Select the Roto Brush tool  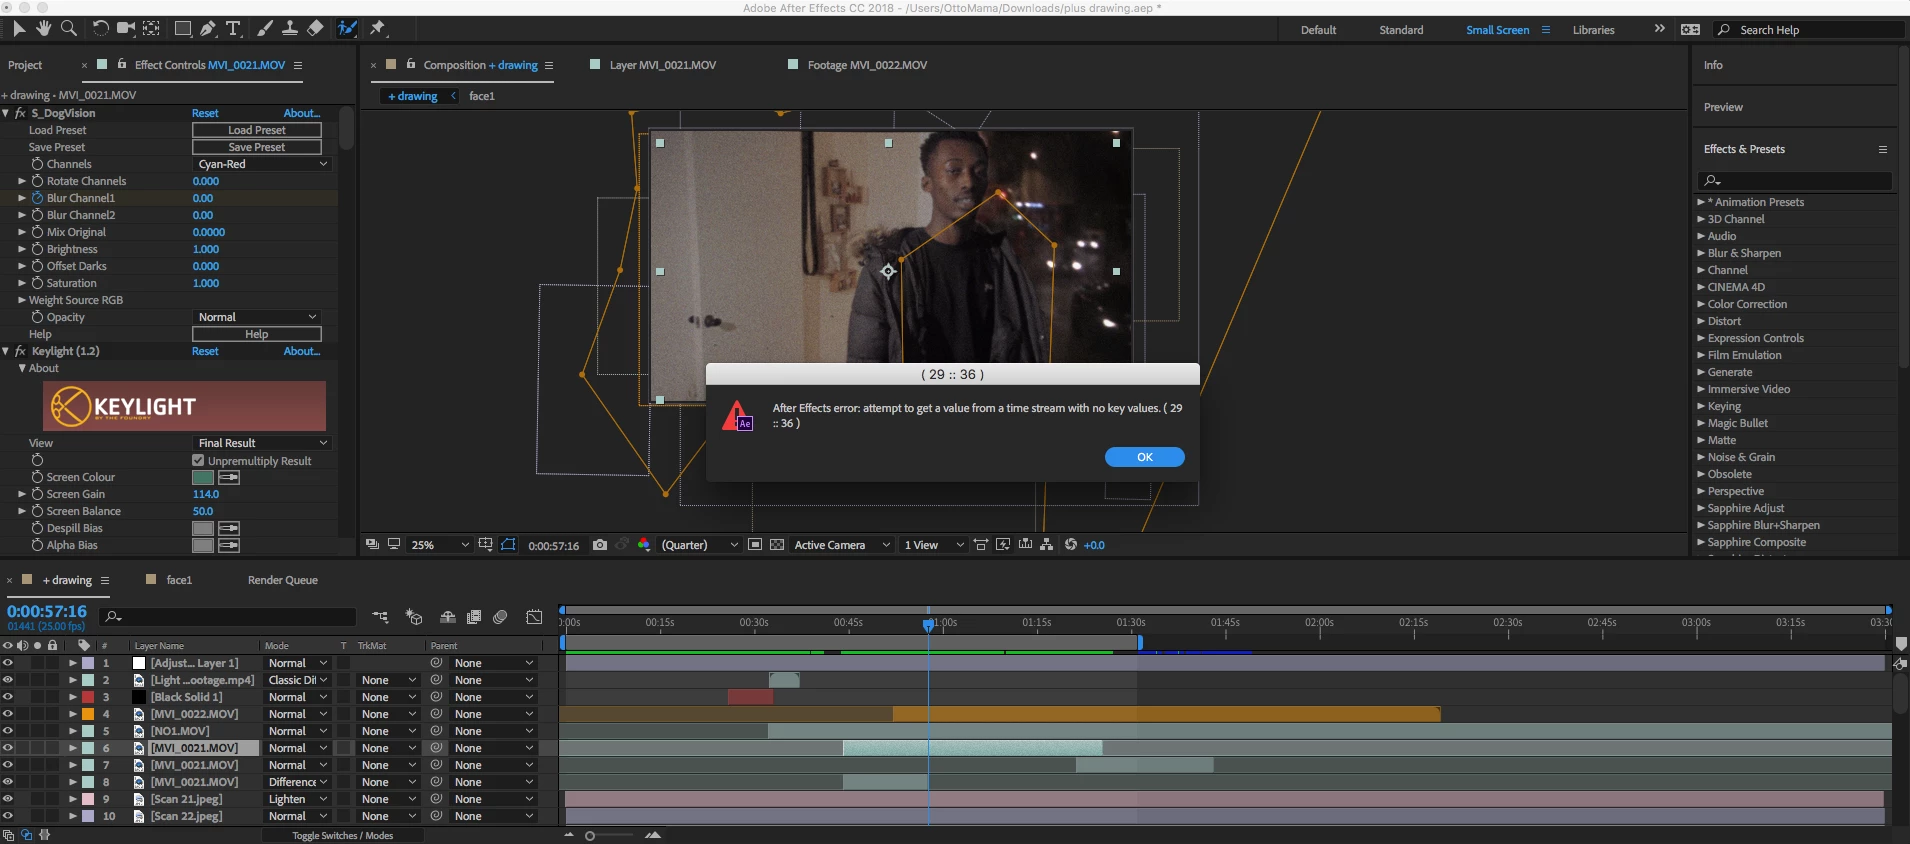pos(347,29)
